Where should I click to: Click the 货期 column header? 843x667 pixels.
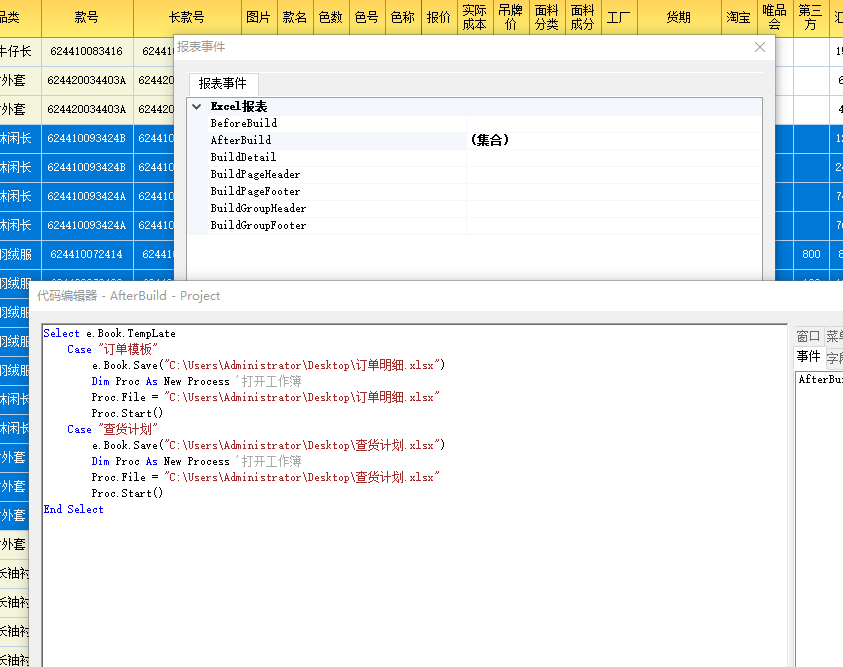click(x=679, y=18)
